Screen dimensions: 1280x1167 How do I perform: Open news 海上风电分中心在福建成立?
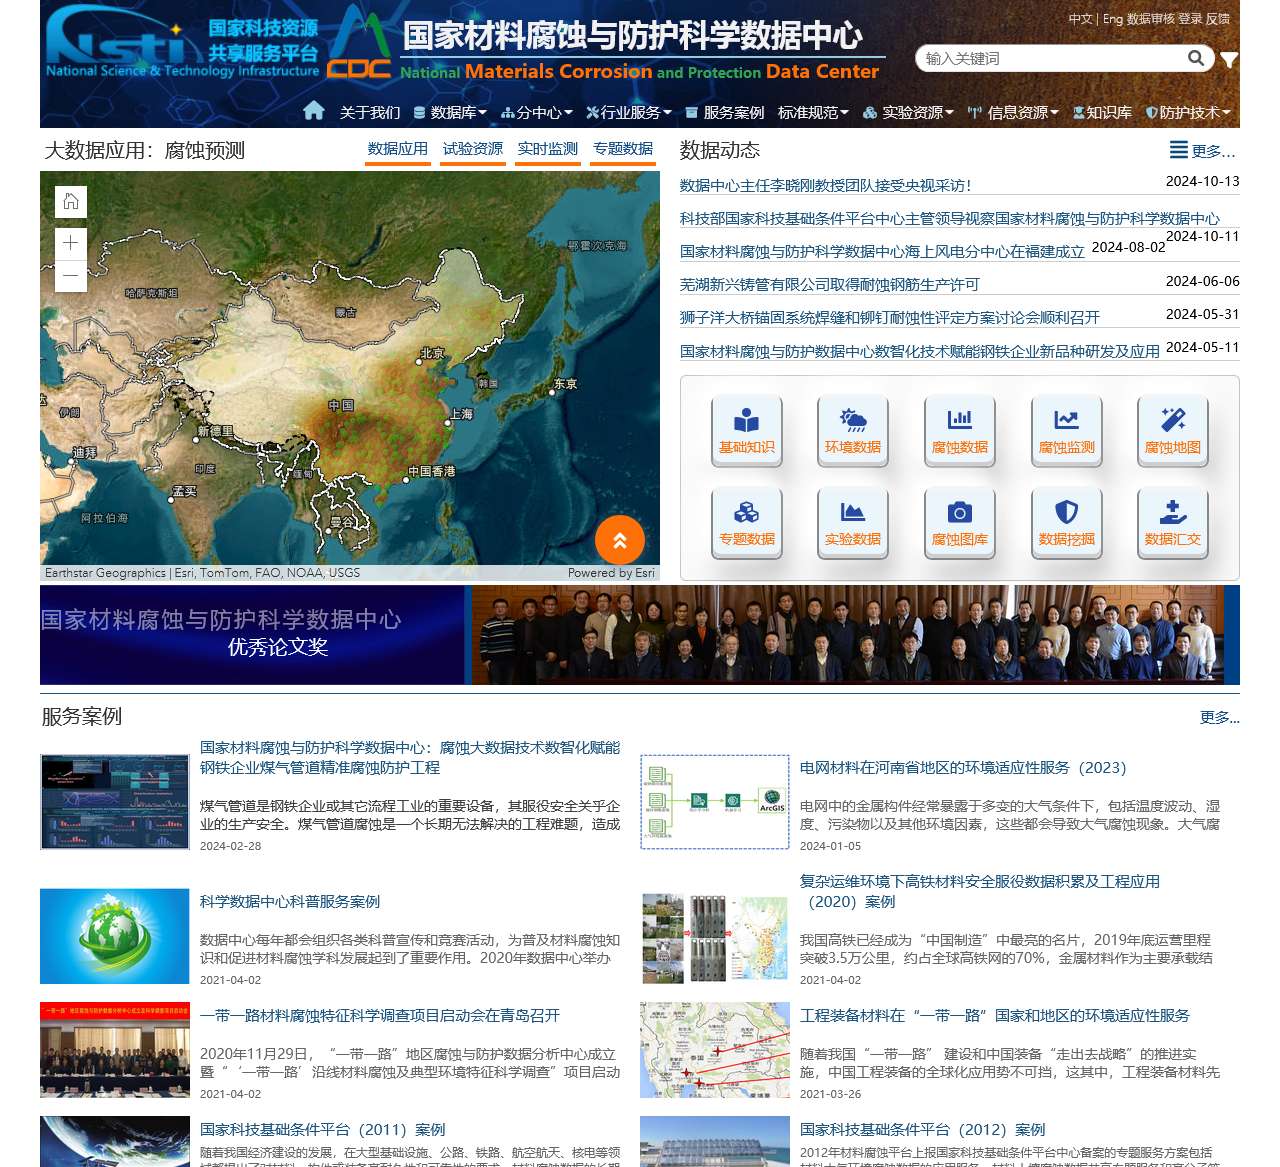[x=882, y=251]
